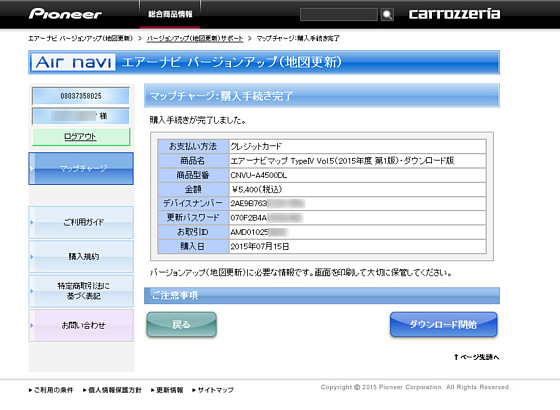Click the purchase date 2015年07月15日 cell
Image resolution: width=560 pixels, height=410 pixels.
357,246
